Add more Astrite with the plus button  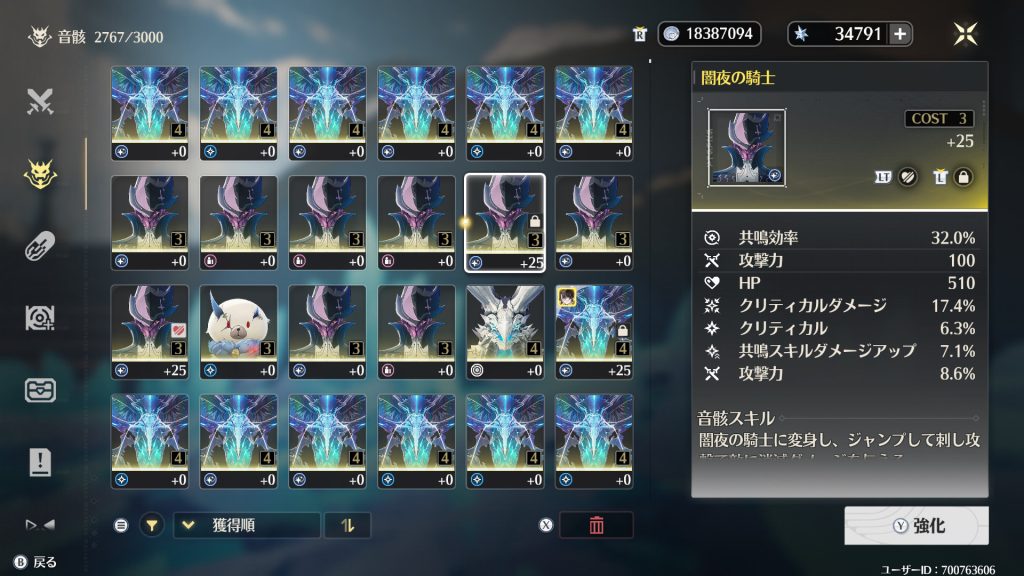(900, 34)
